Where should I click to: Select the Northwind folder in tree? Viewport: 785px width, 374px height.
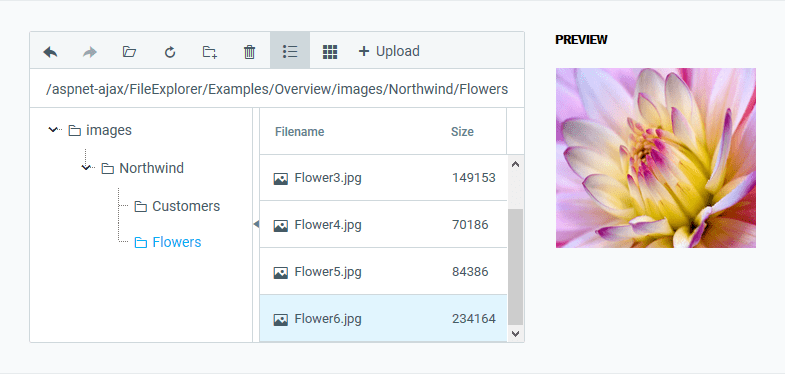point(151,168)
